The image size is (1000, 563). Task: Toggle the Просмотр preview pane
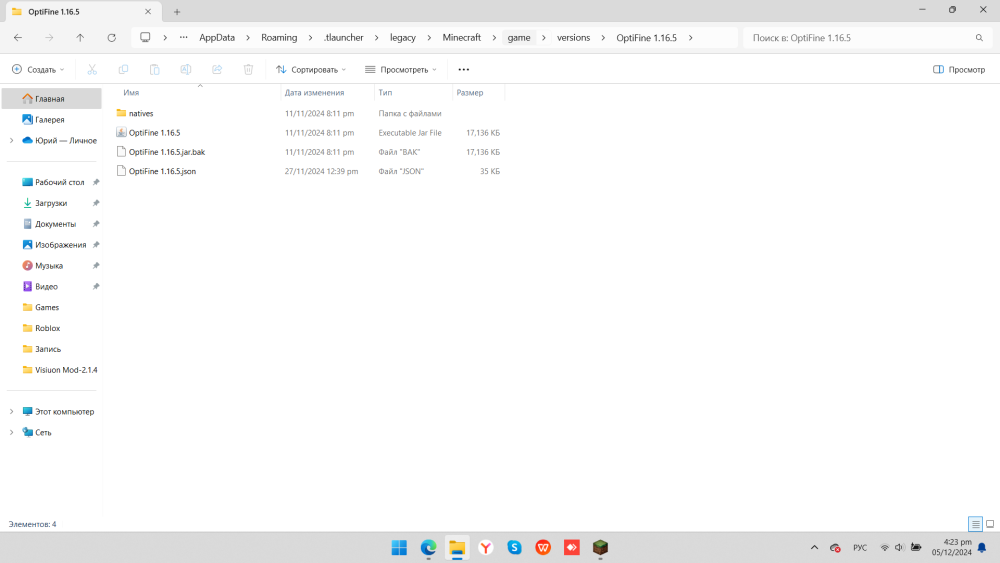959,69
